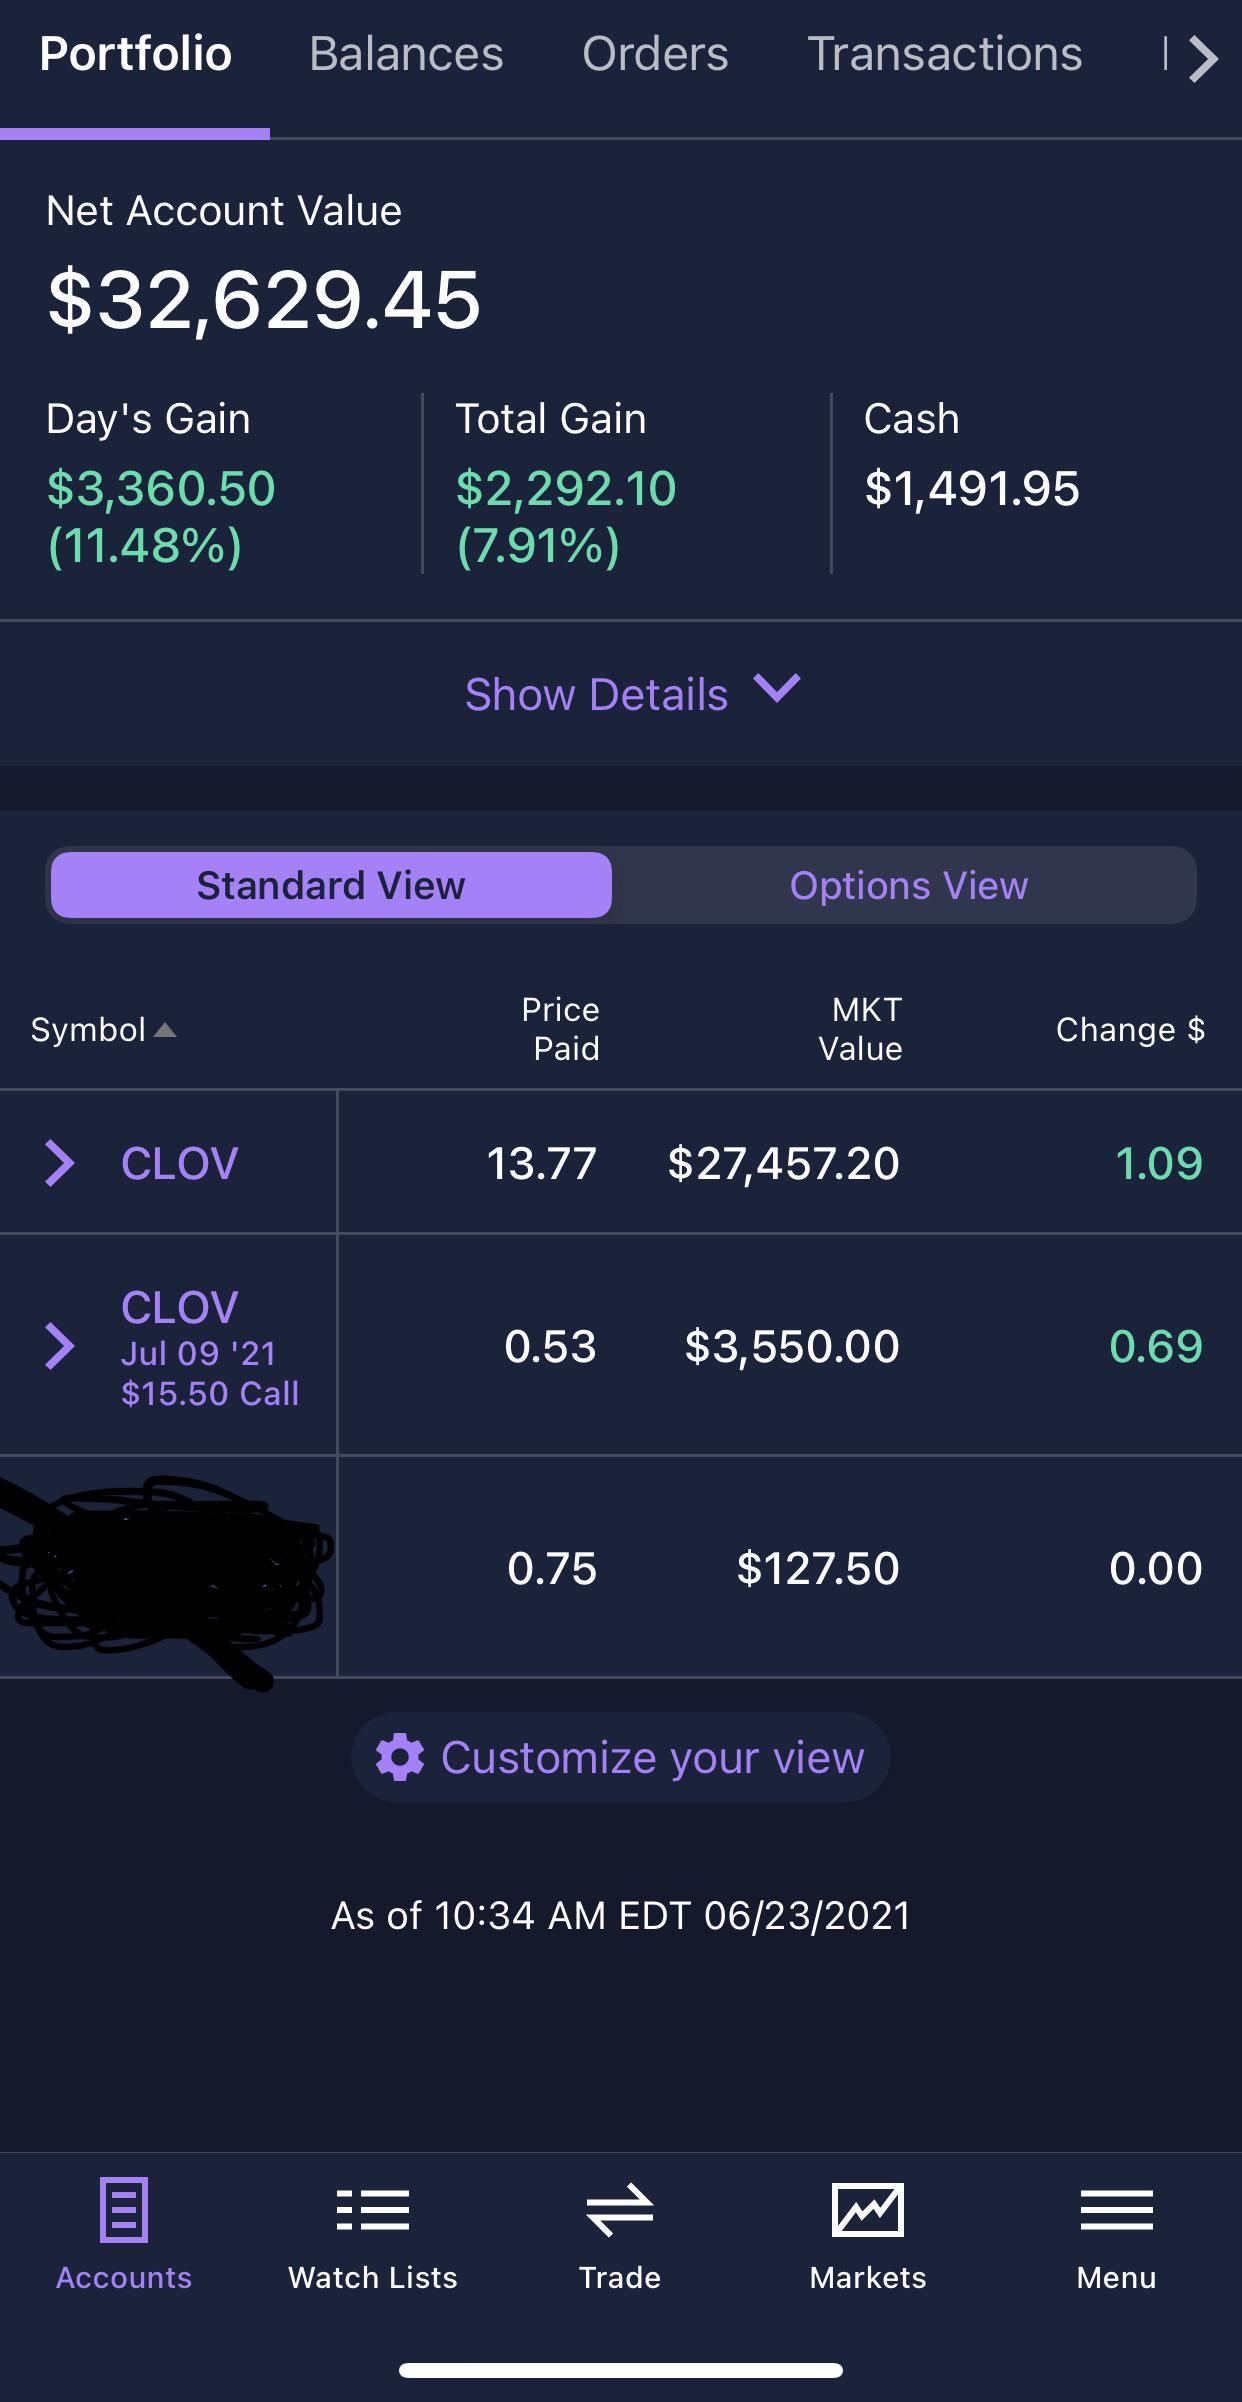Viewport: 1242px width, 2402px height.
Task: Open the Orders tab
Action: click(656, 55)
